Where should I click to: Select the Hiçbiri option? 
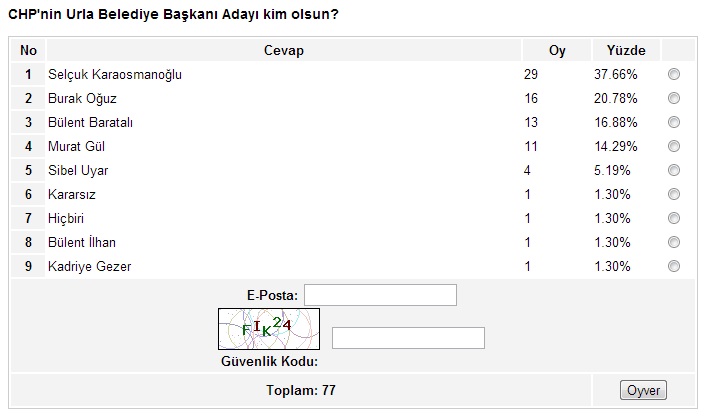point(673,219)
